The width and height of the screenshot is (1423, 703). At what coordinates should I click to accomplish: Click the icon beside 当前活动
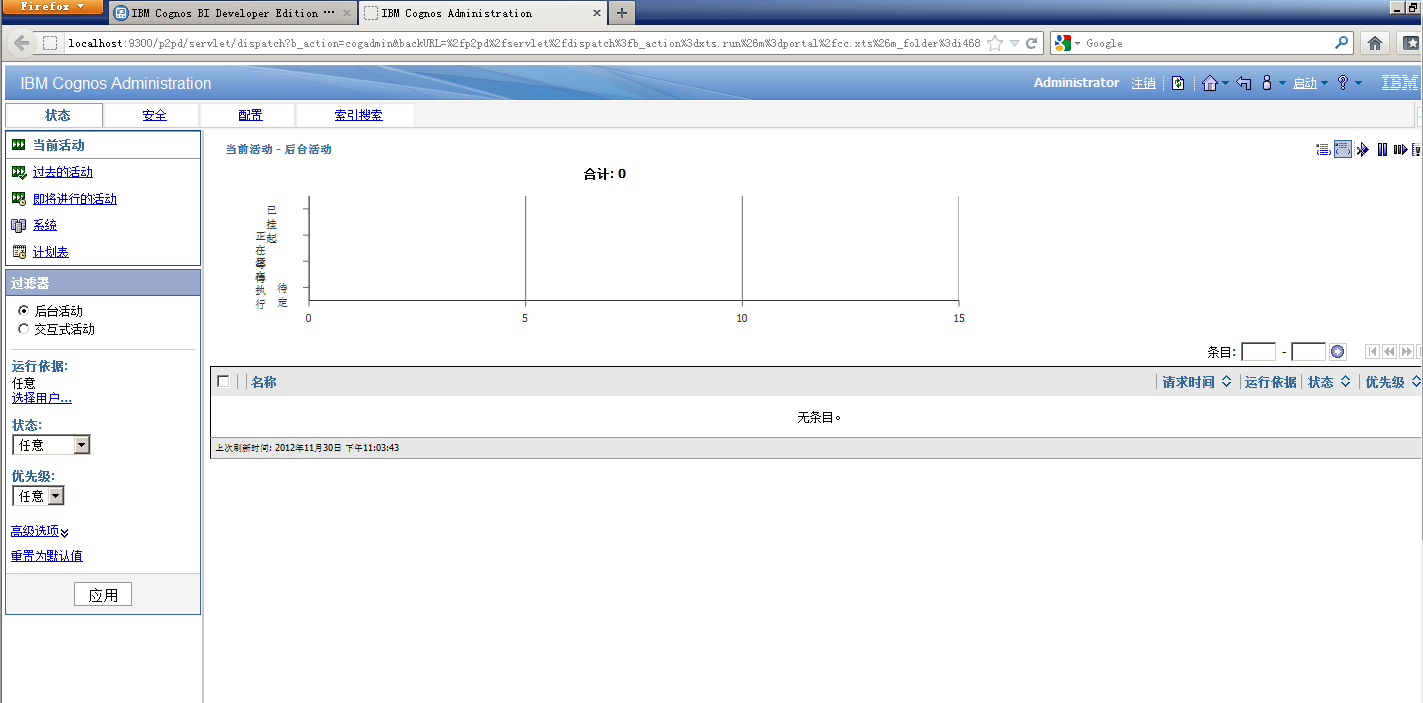pyautogui.click(x=18, y=145)
